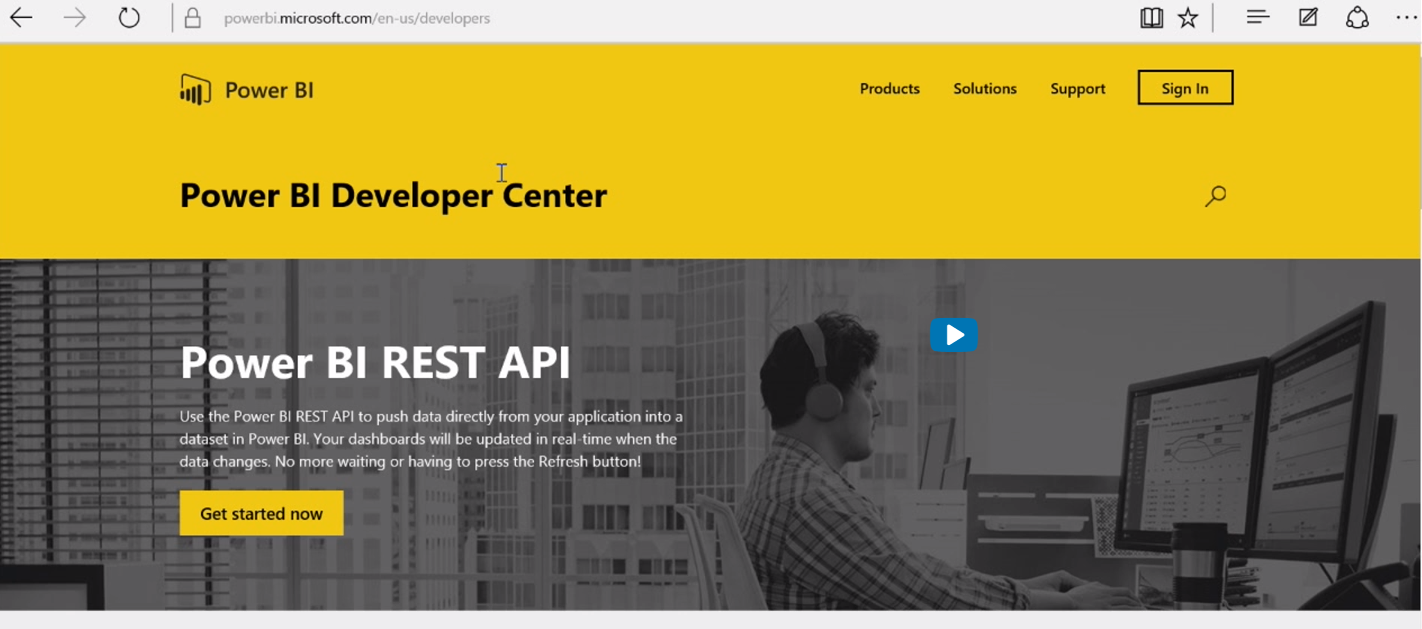Open reading view book icon
The height and width of the screenshot is (629, 1422).
click(1151, 18)
